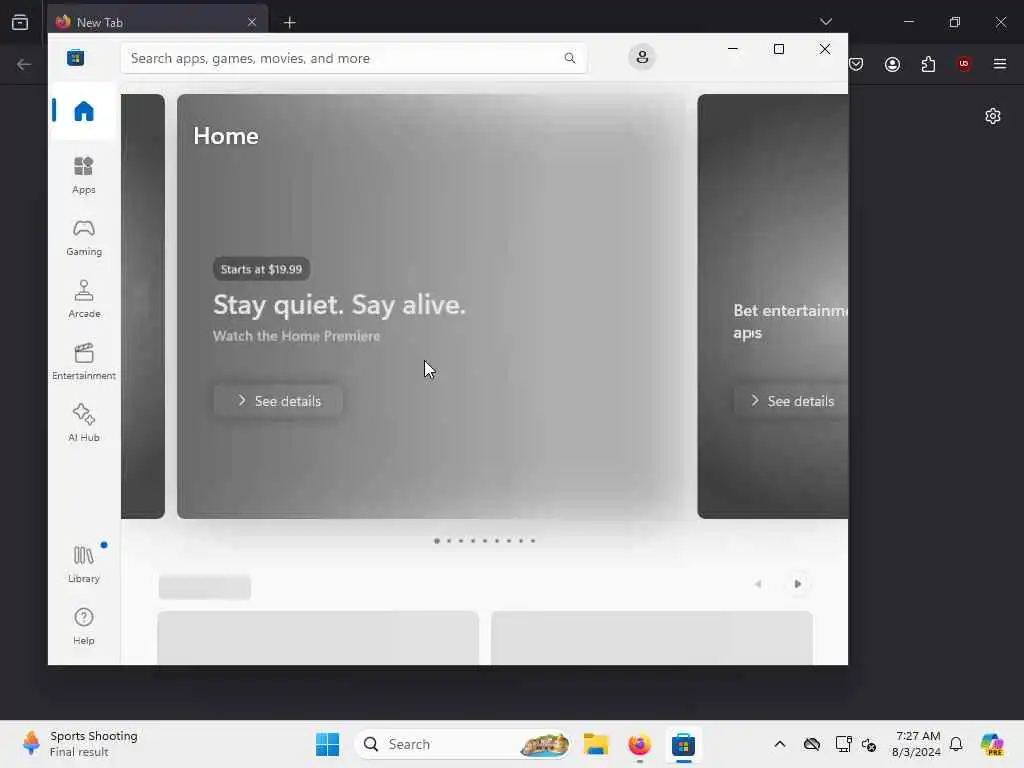Screen dimensions: 1024x768
Task: Open File Explorer from taskbar
Action: point(596,744)
